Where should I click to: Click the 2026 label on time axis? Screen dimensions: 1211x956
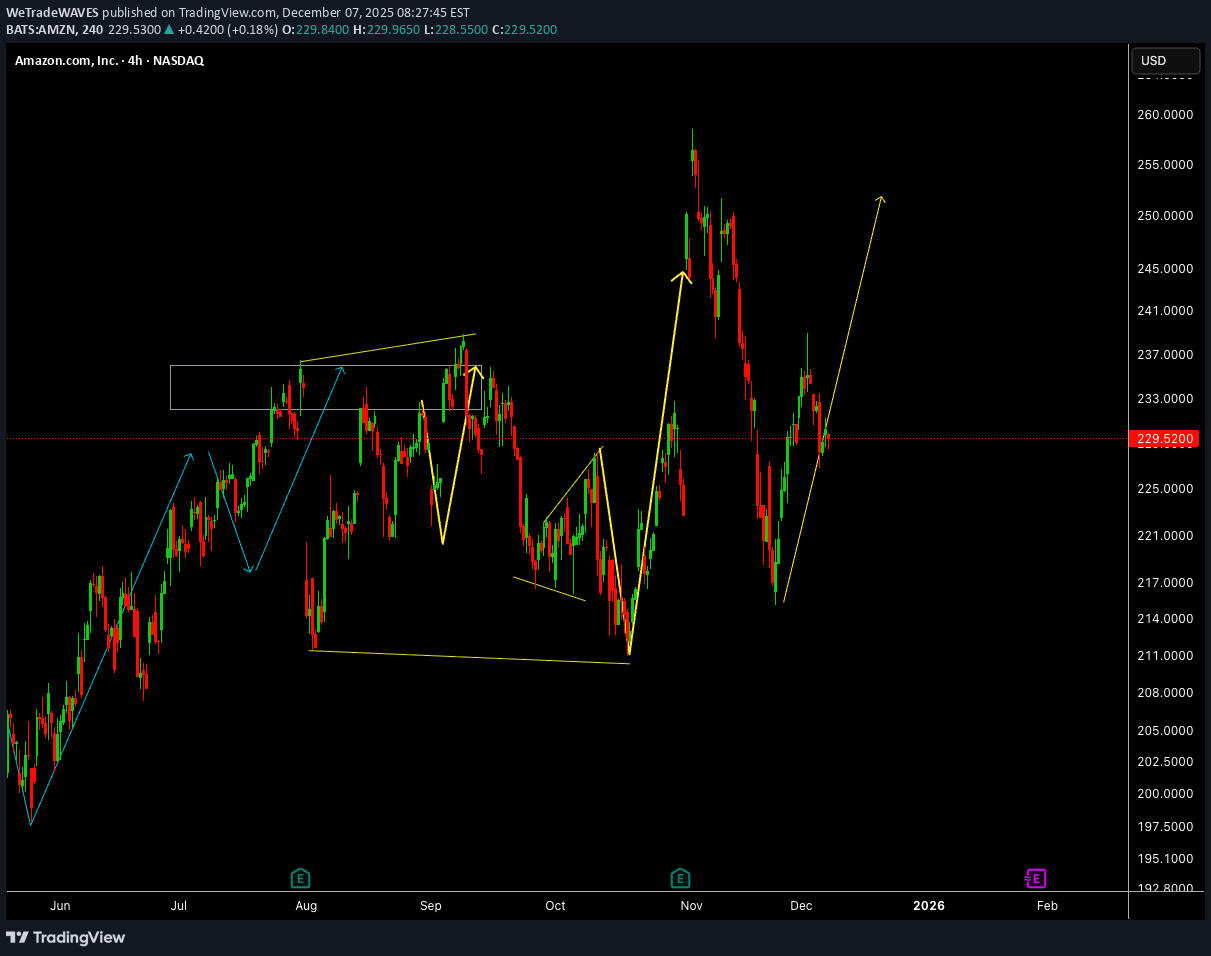929,906
